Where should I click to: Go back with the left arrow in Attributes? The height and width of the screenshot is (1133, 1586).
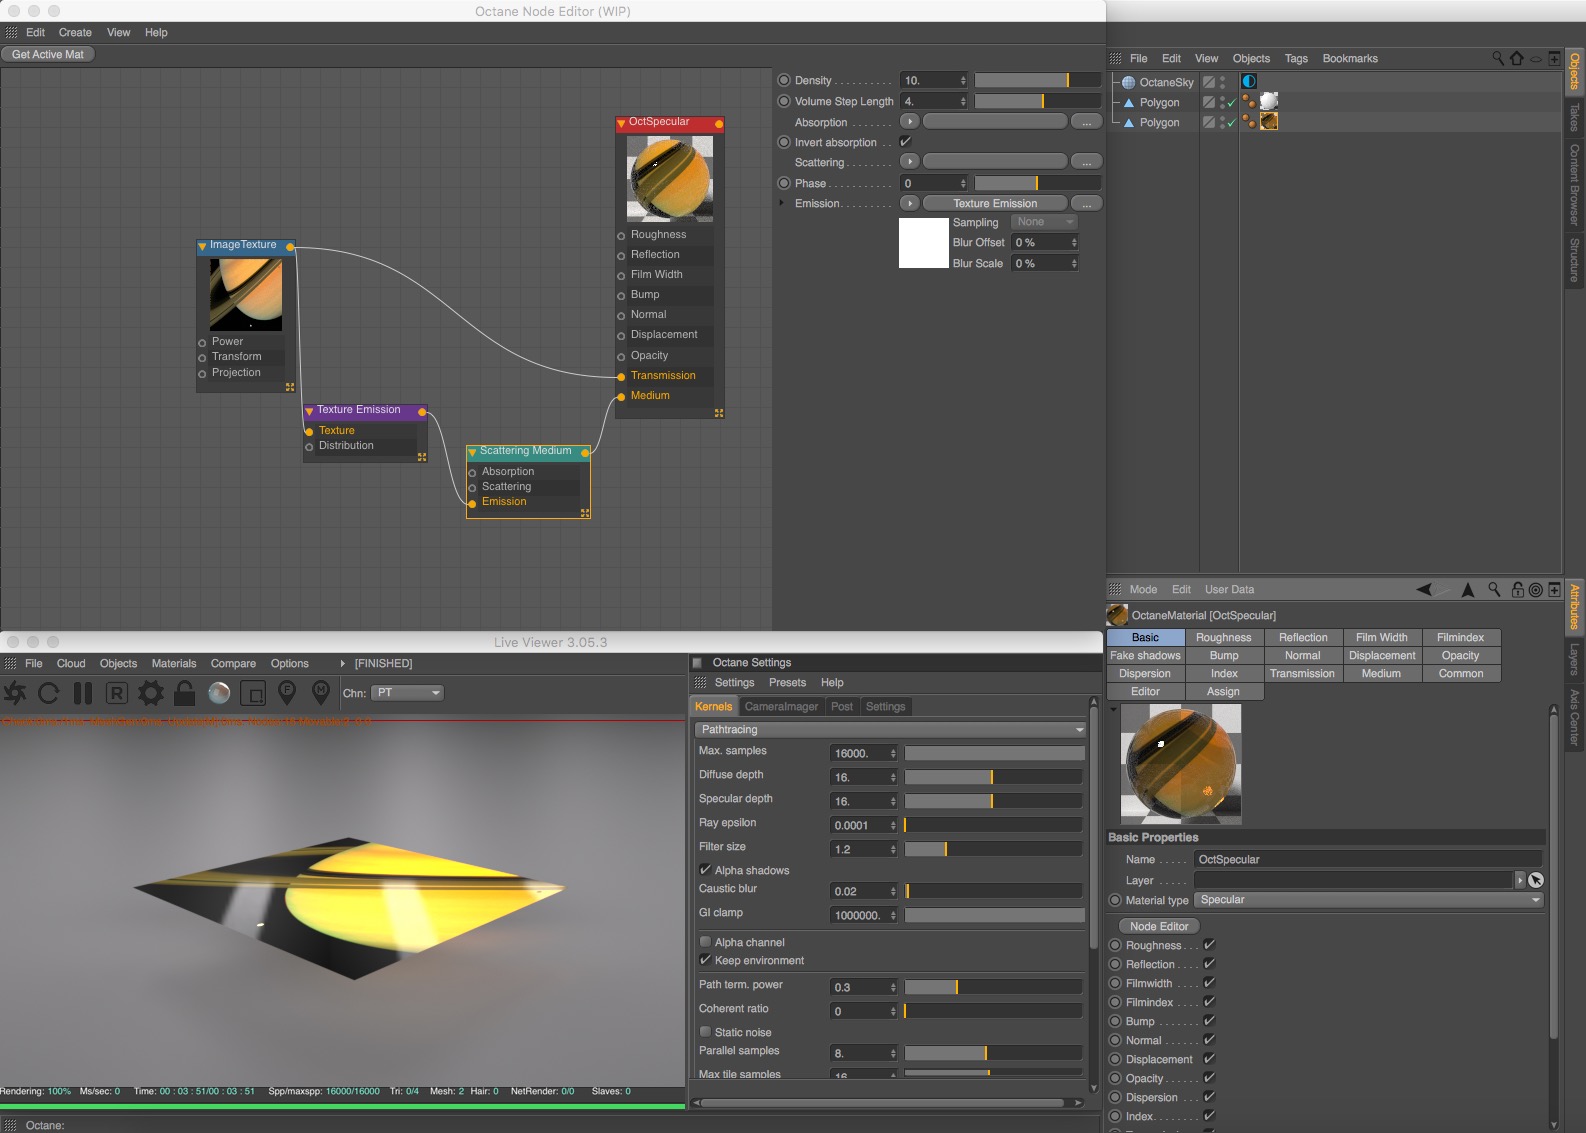point(1424,589)
